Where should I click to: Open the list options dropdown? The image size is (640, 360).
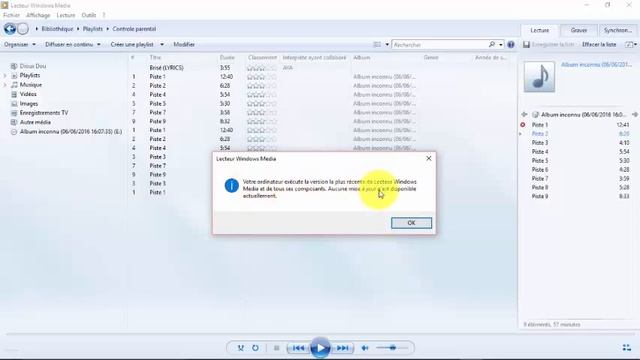click(631, 44)
